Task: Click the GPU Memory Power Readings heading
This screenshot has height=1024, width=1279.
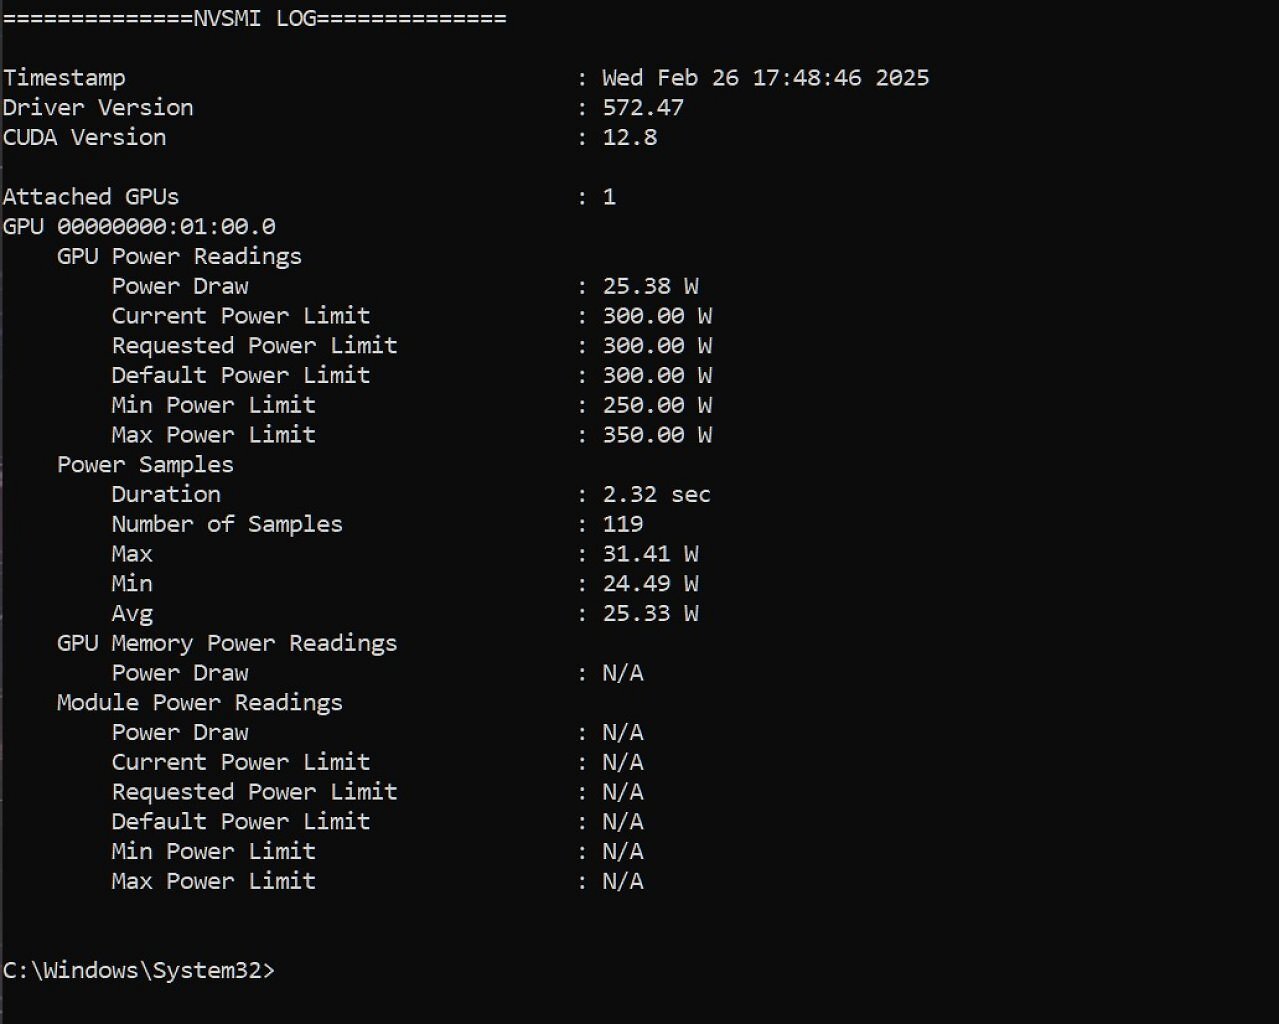Action: point(227,643)
